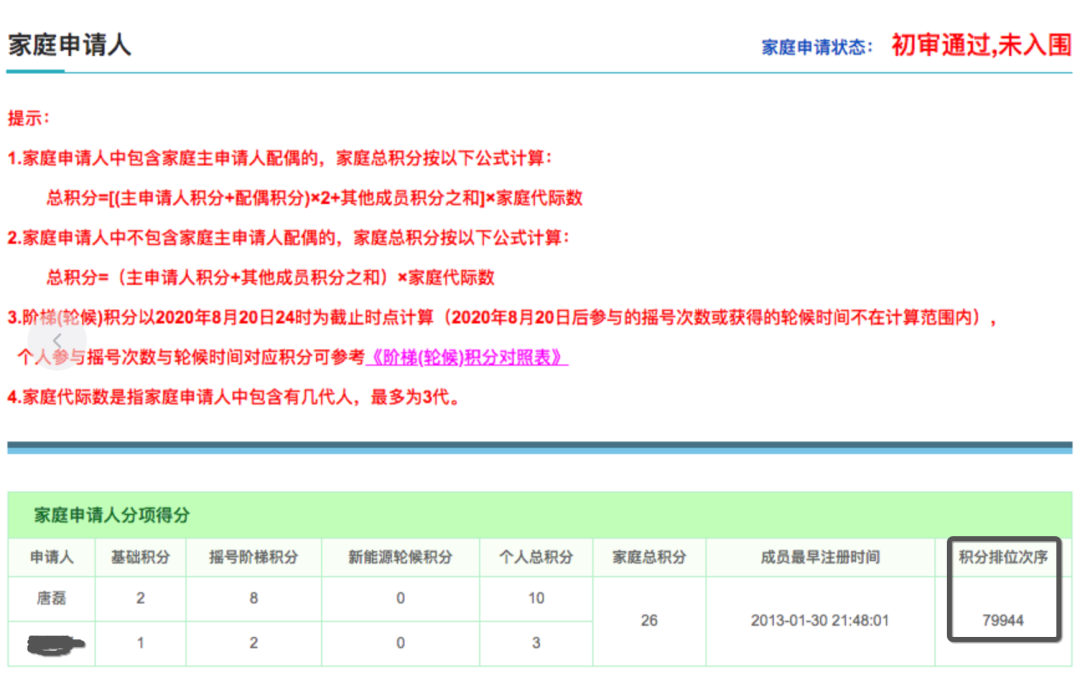
Task: Click the second applicant's 个人总积分 value 3
Action: pos(536,643)
